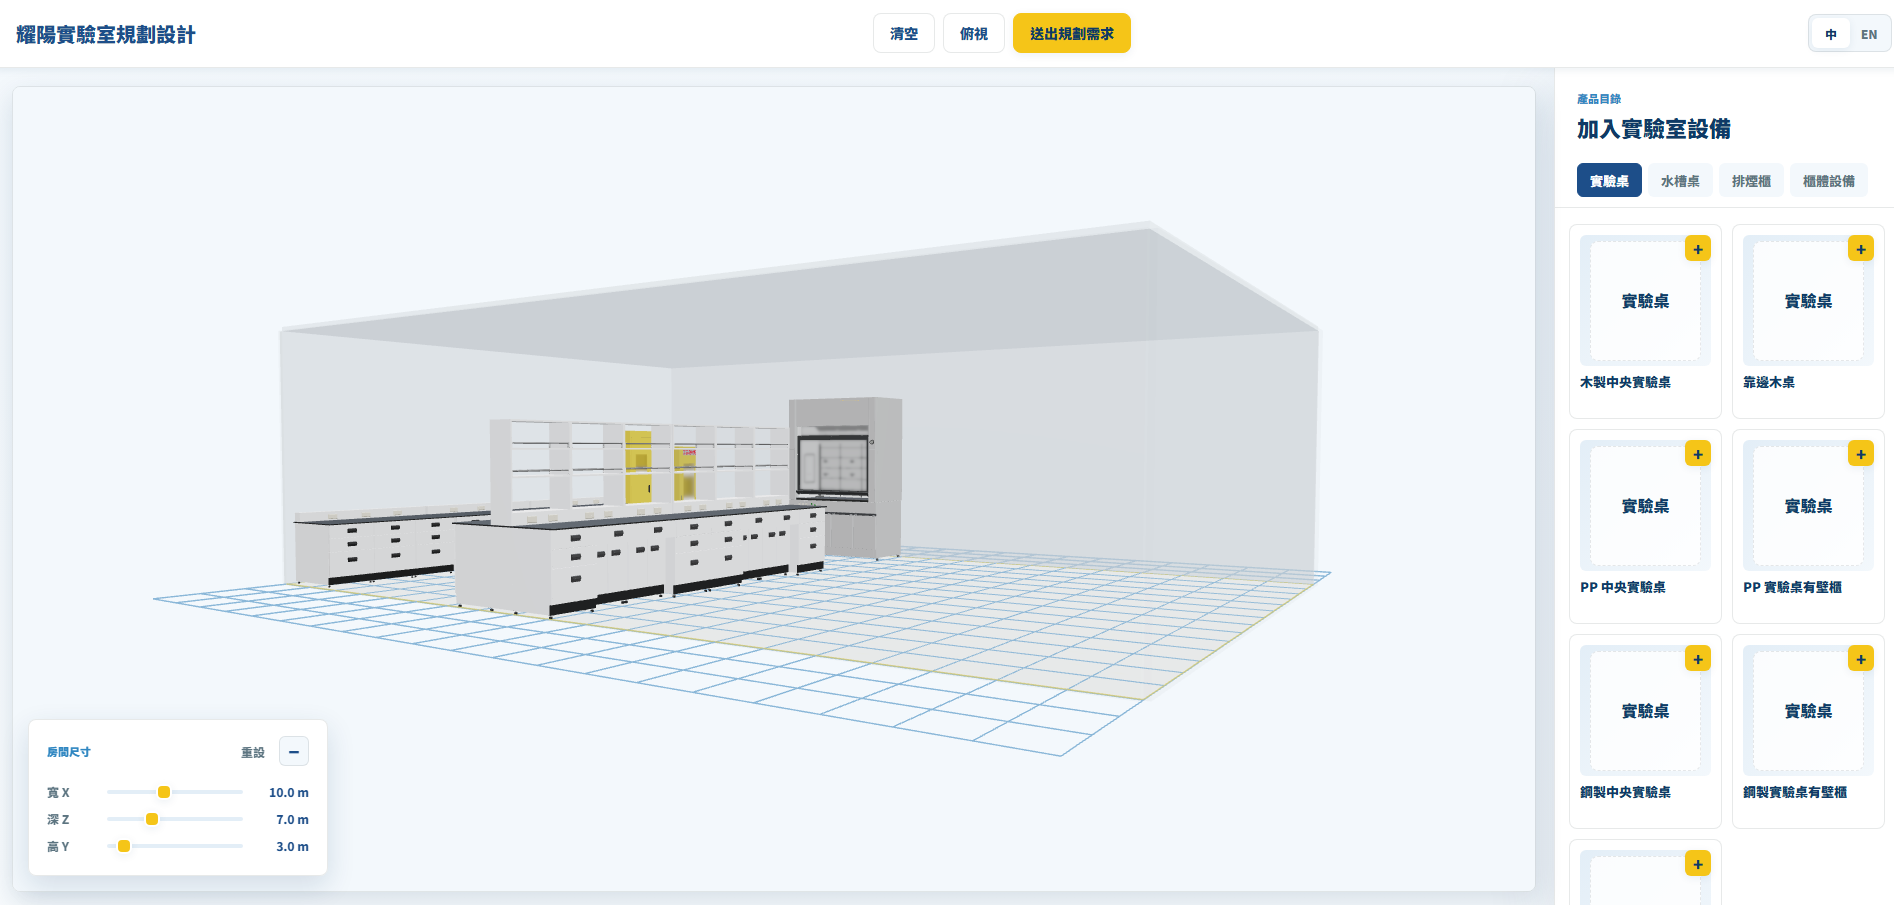This screenshot has width=1894, height=905.
Task: Select the 實驗桌 category tab
Action: [1609, 180]
